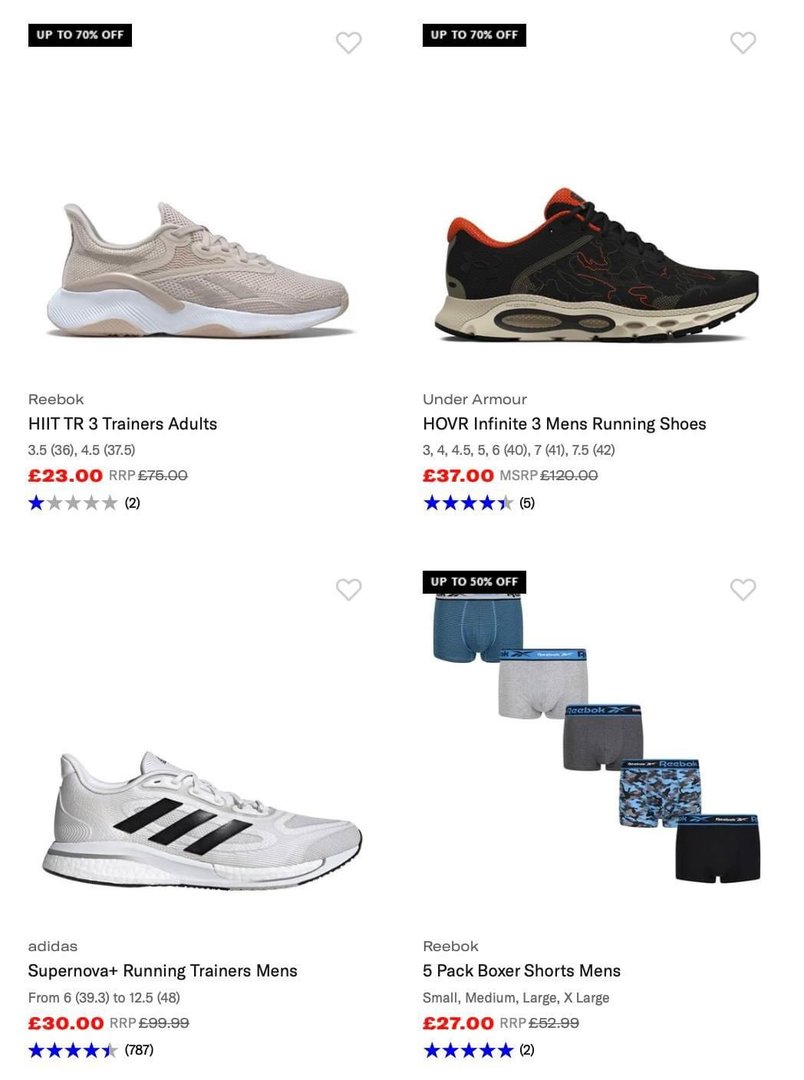Select the adidas brand label
Viewport: 804px width, 1080px height.
tap(53, 946)
